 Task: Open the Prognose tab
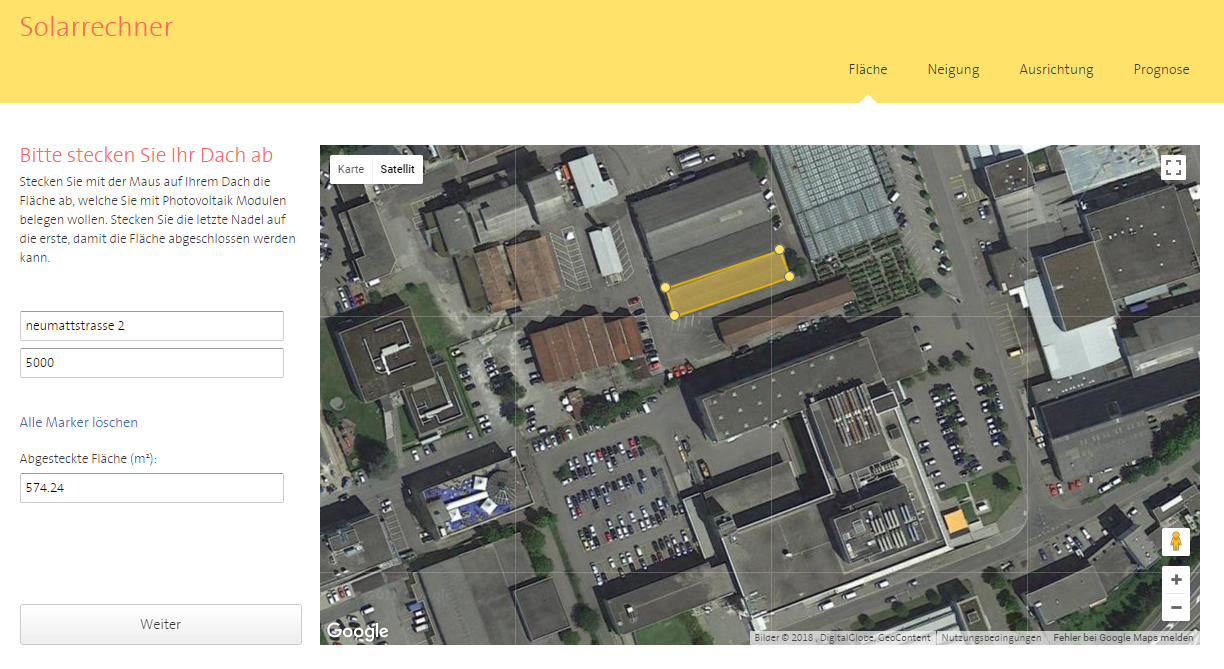(1161, 69)
